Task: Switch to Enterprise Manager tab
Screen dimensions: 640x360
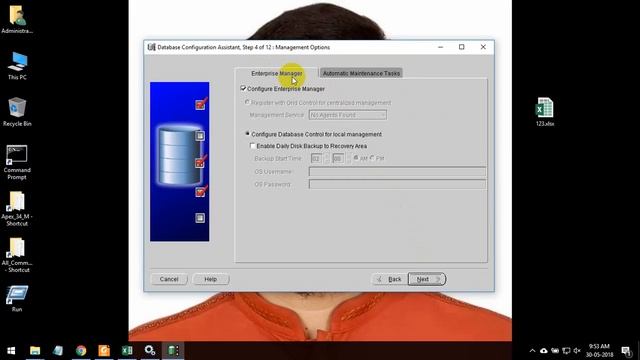Action: [x=277, y=73]
